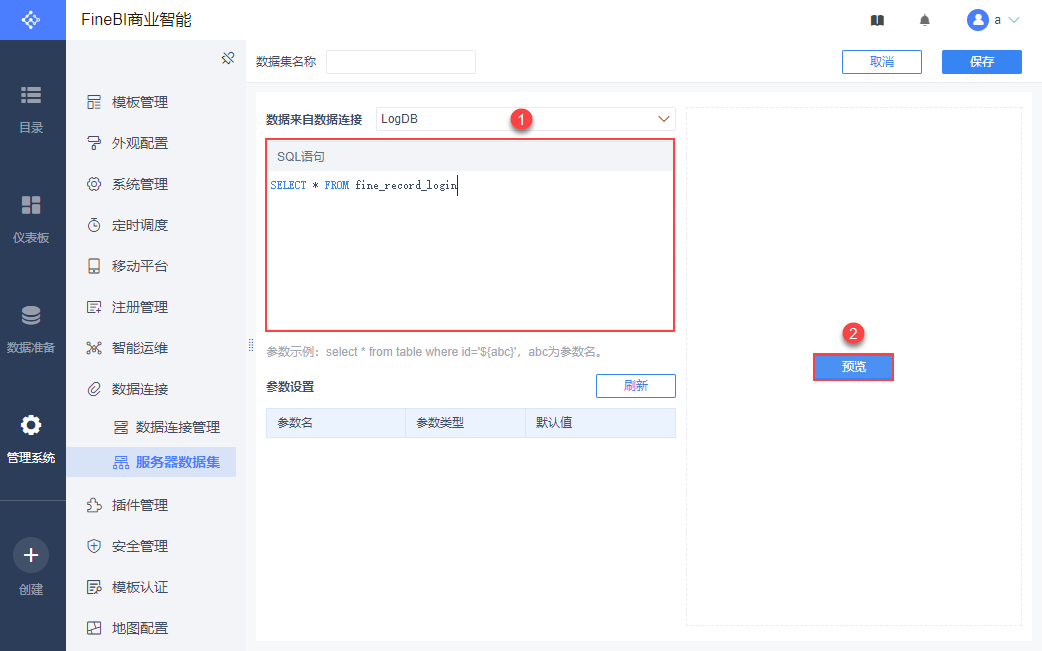1042x651 pixels.
Task: Click the 保存 save button
Action: tap(982, 62)
